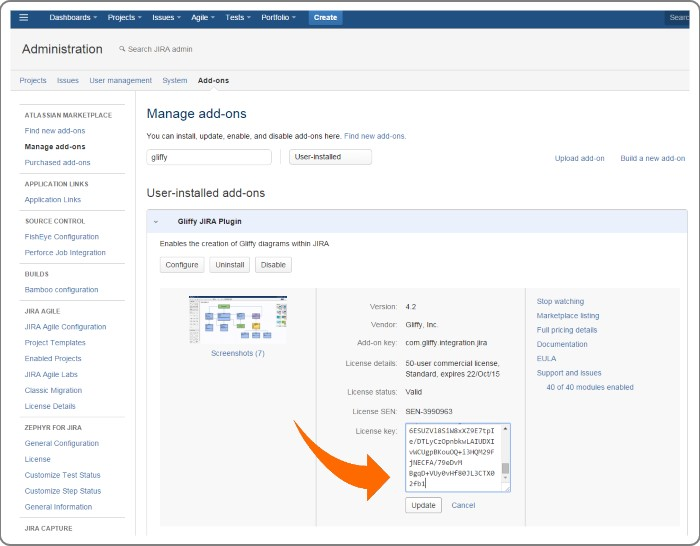Open Project Templates sidebar link
Screen dimensions: 700x546
pyautogui.click(x=55, y=343)
